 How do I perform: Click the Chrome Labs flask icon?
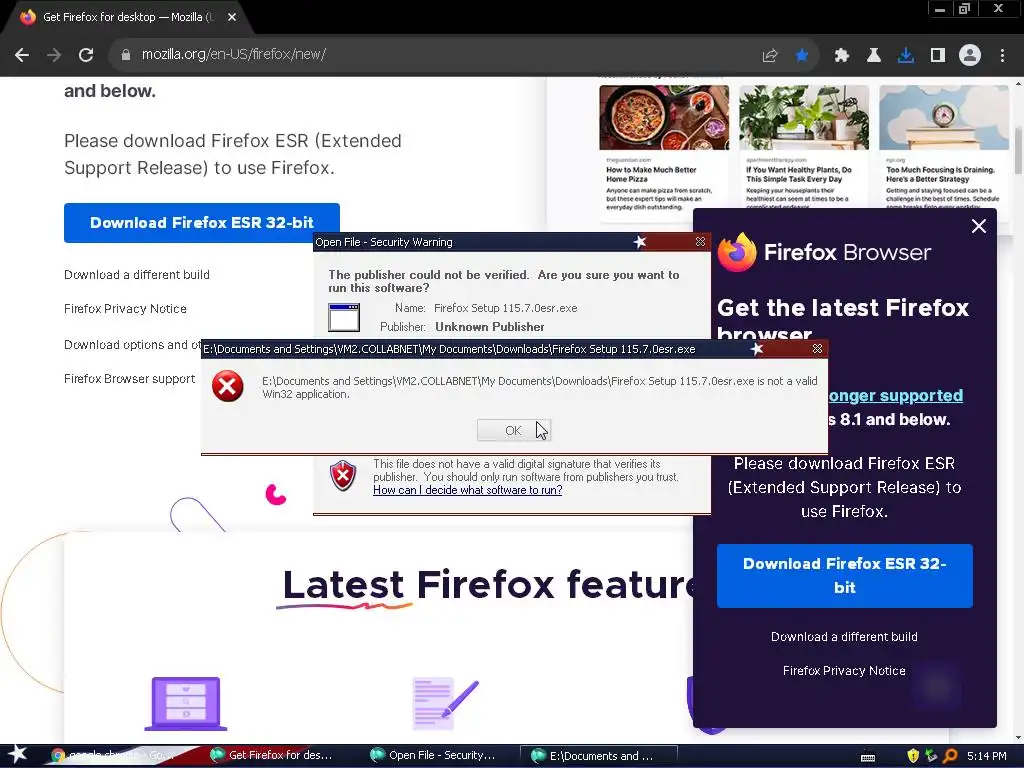(873, 56)
